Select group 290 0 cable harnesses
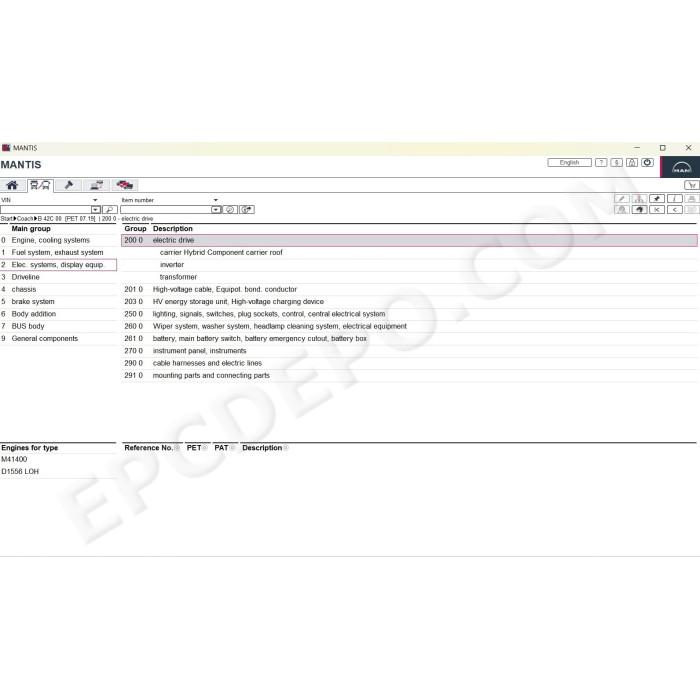The height and width of the screenshot is (700, 700). (x=409, y=363)
